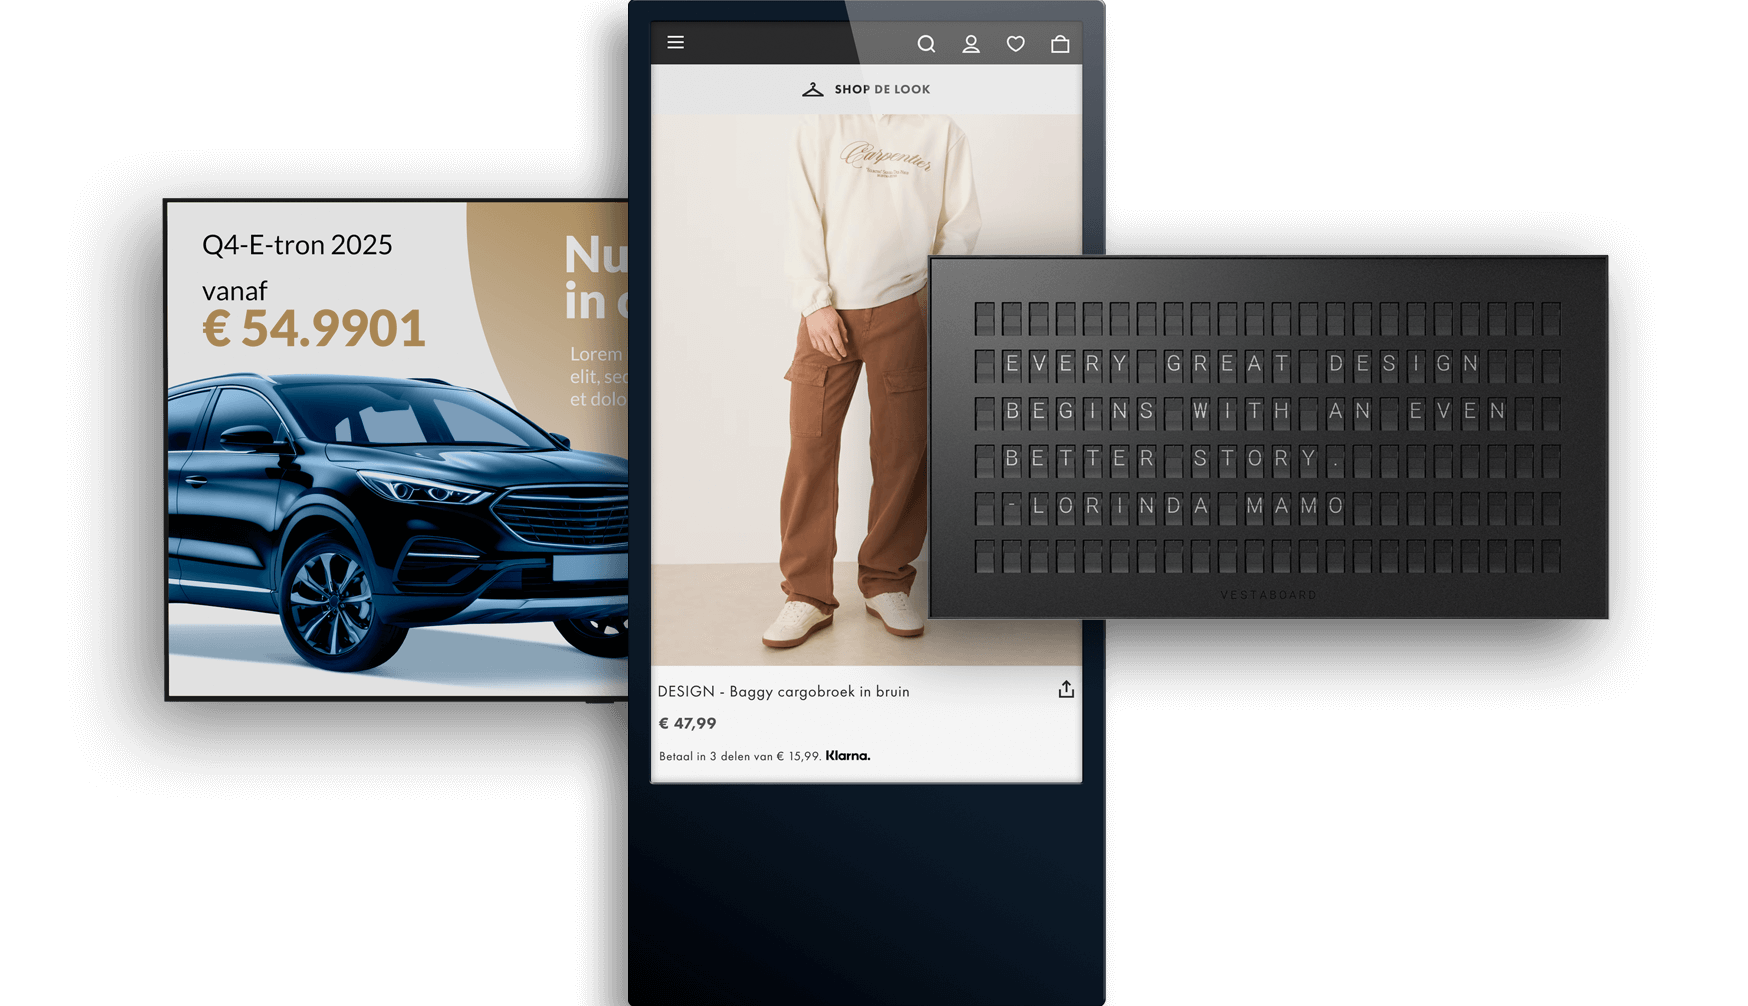Click the € 54.9901 price text
The height and width of the screenshot is (1006, 1748).
313,329
